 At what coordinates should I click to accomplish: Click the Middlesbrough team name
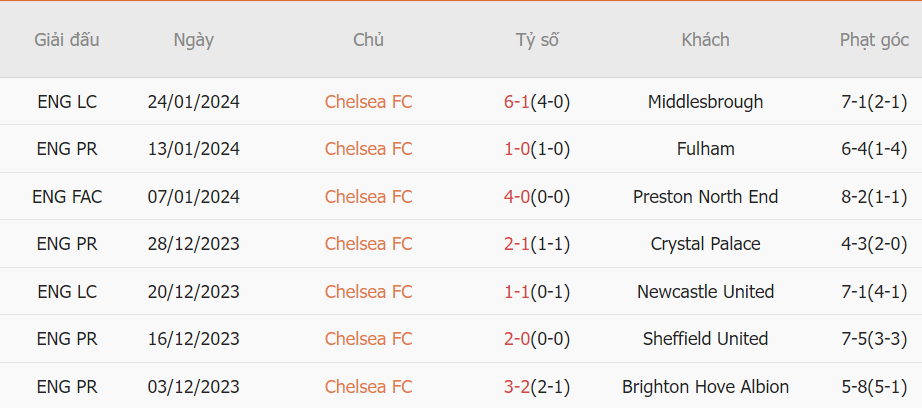[705, 102]
